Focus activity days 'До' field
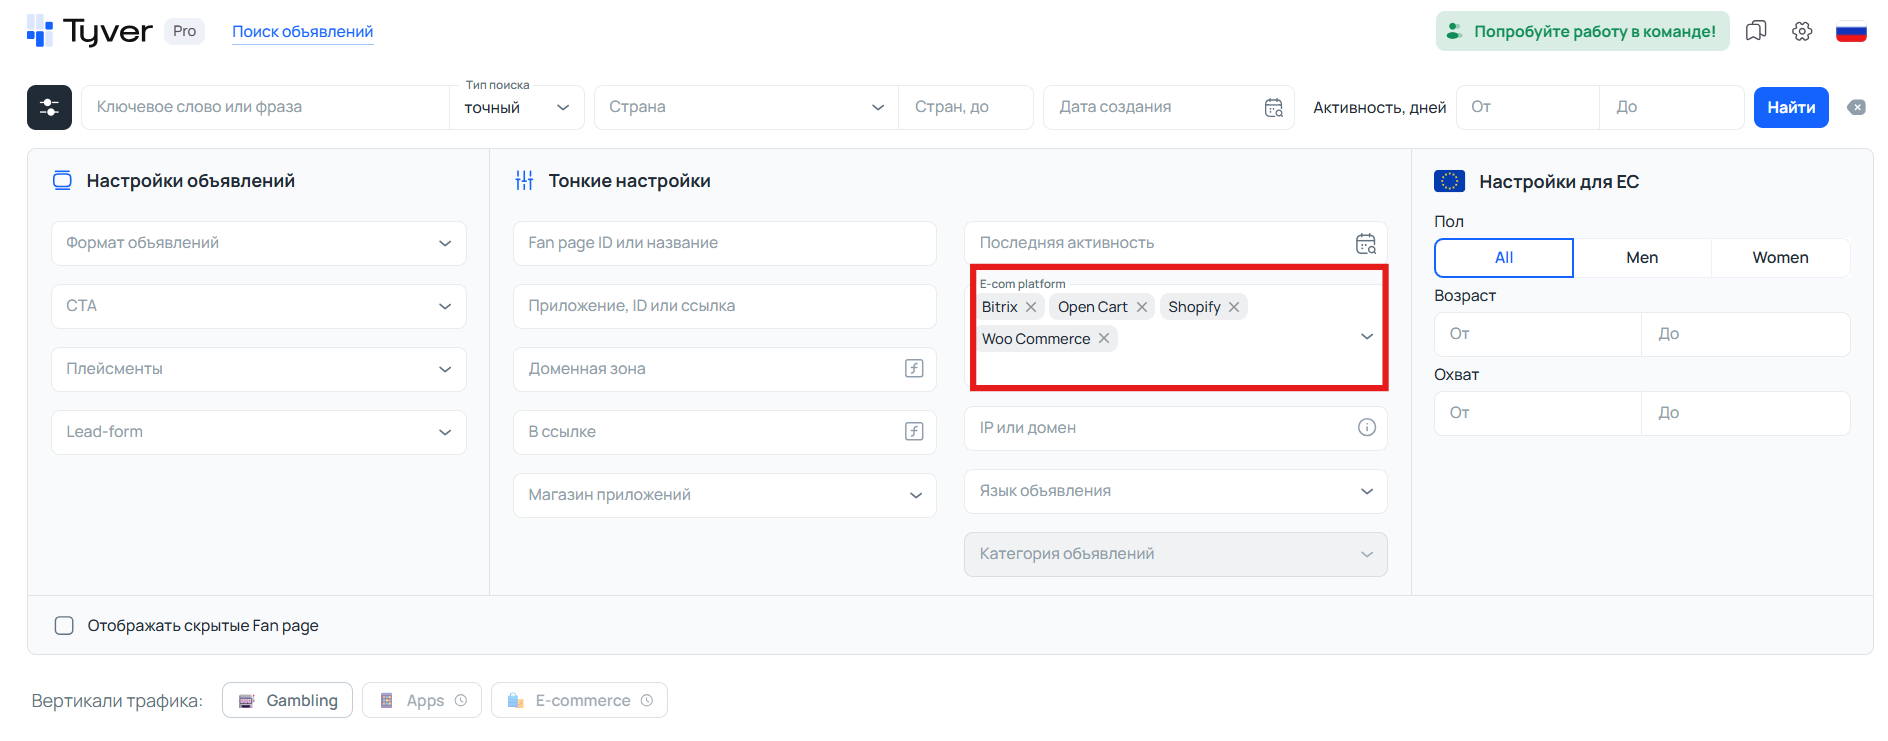The width and height of the screenshot is (1888, 741). 1672,107
